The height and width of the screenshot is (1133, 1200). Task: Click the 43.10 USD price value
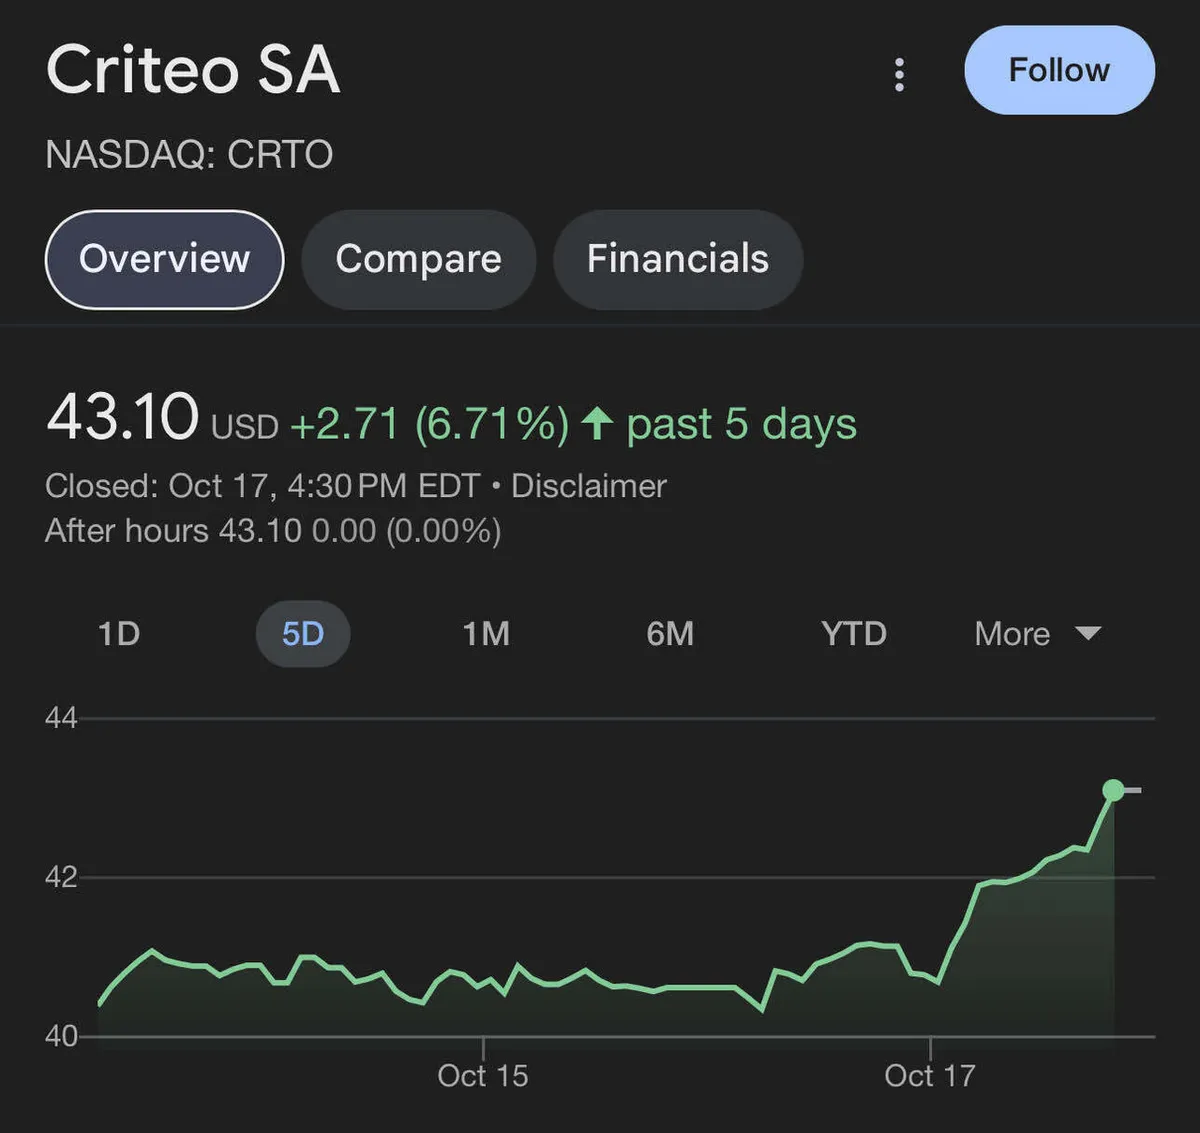pos(123,418)
